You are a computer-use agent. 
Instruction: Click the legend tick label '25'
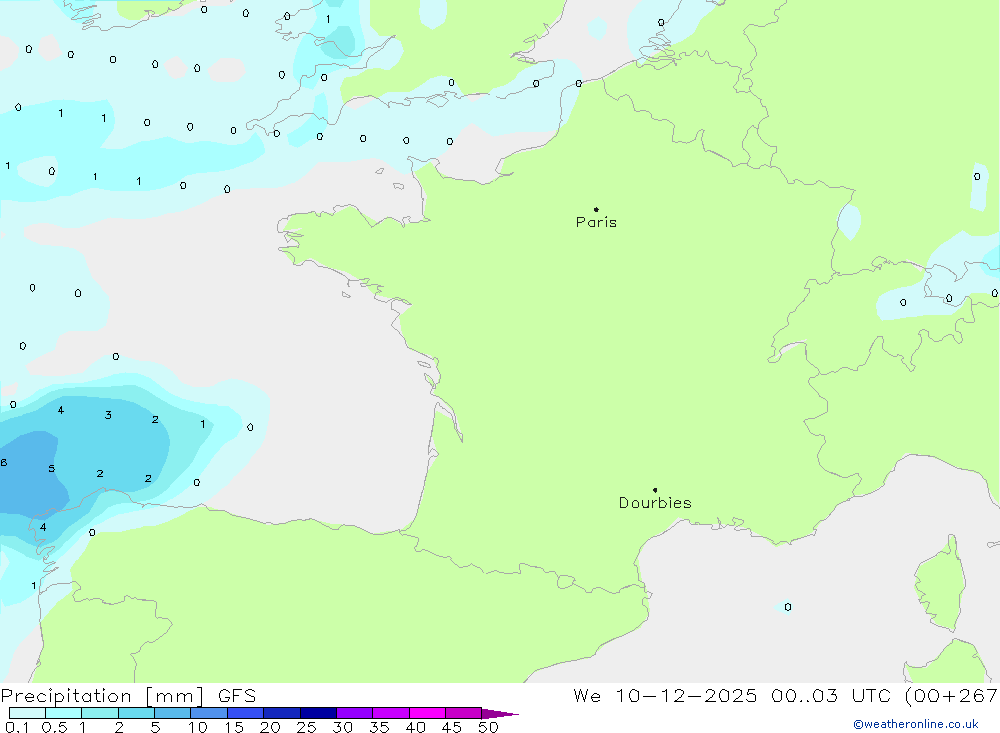click(x=307, y=727)
